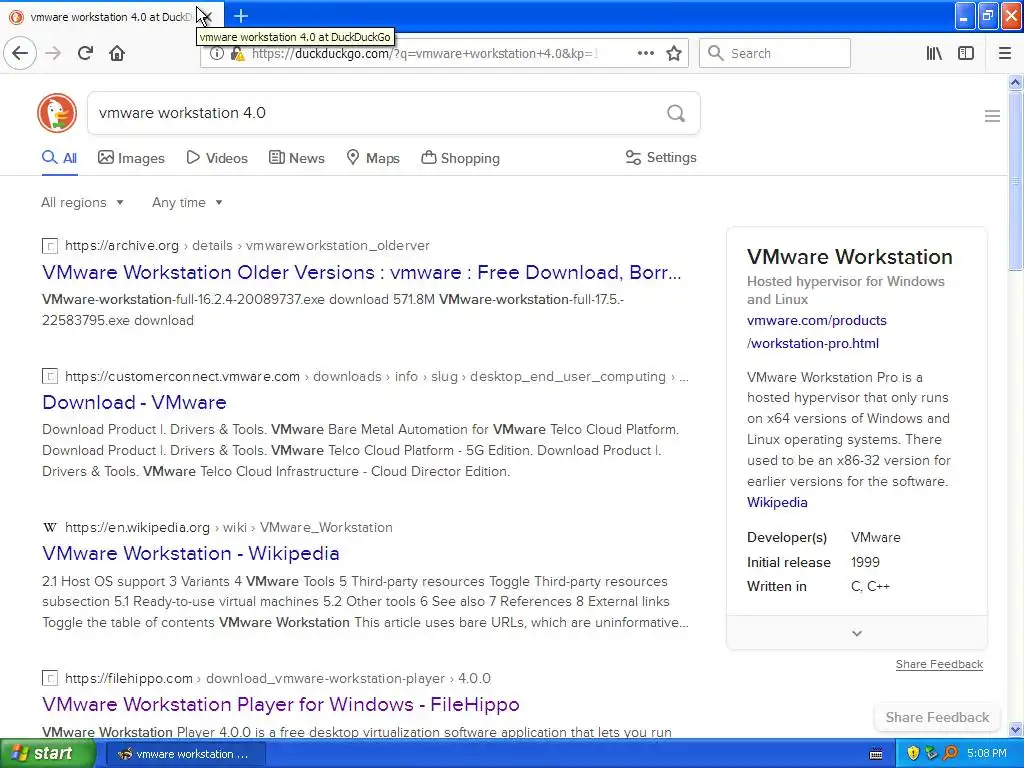1024x768 pixels.
Task: Submit search with magnifier icon in DuckDuckGo box
Action: (676, 114)
